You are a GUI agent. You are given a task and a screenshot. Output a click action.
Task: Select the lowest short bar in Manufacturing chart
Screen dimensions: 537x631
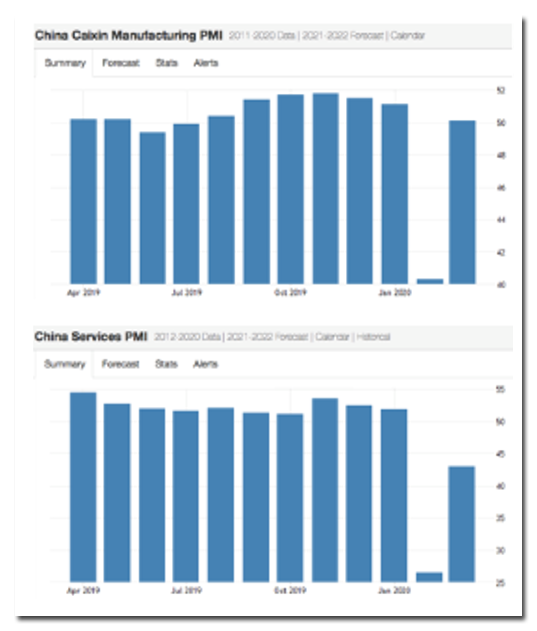tap(430, 281)
